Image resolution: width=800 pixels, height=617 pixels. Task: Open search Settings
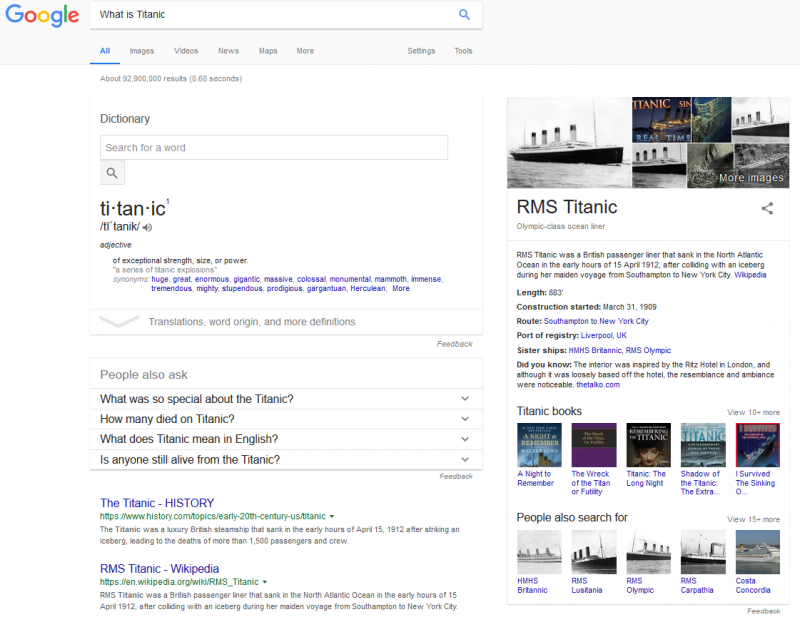pyautogui.click(x=421, y=51)
